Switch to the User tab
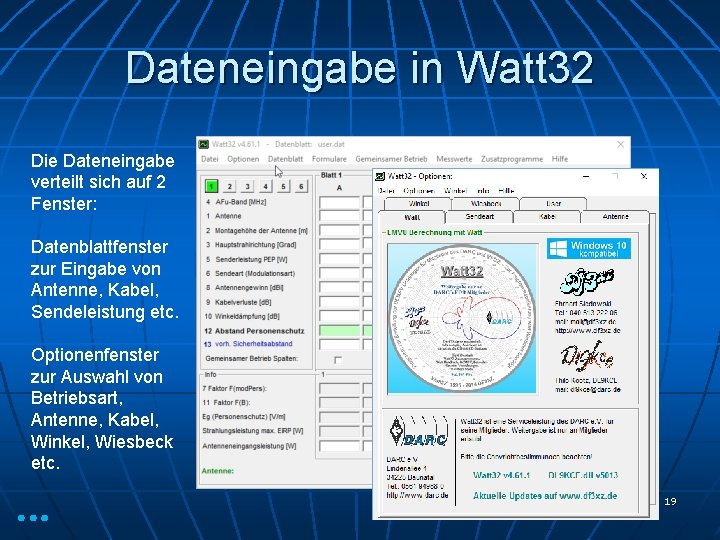 [553, 203]
